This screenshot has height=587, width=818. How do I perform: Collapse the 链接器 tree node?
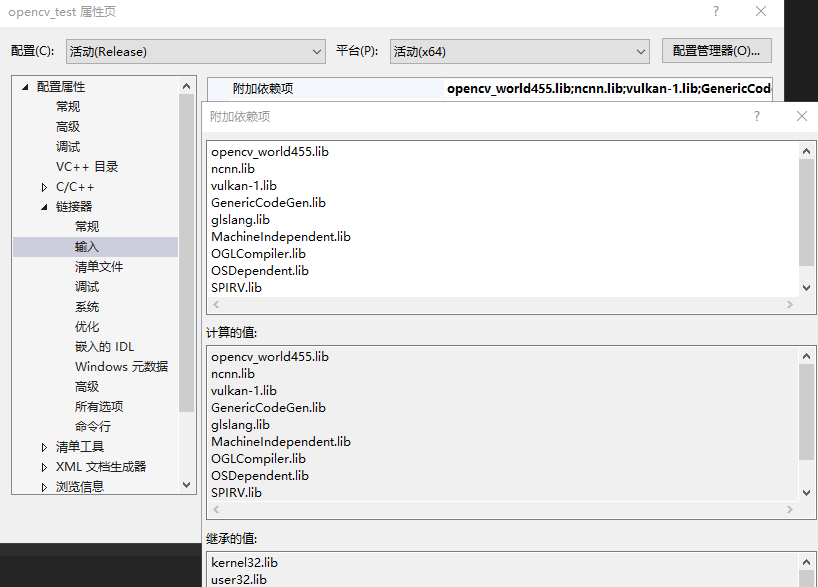click(44, 207)
